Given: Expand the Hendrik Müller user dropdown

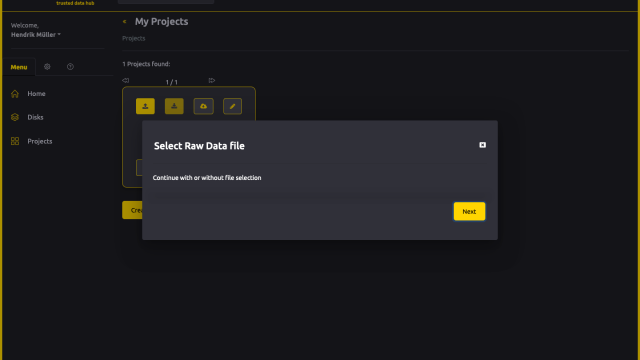Looking at the screenshot, I should click(36, 35).
